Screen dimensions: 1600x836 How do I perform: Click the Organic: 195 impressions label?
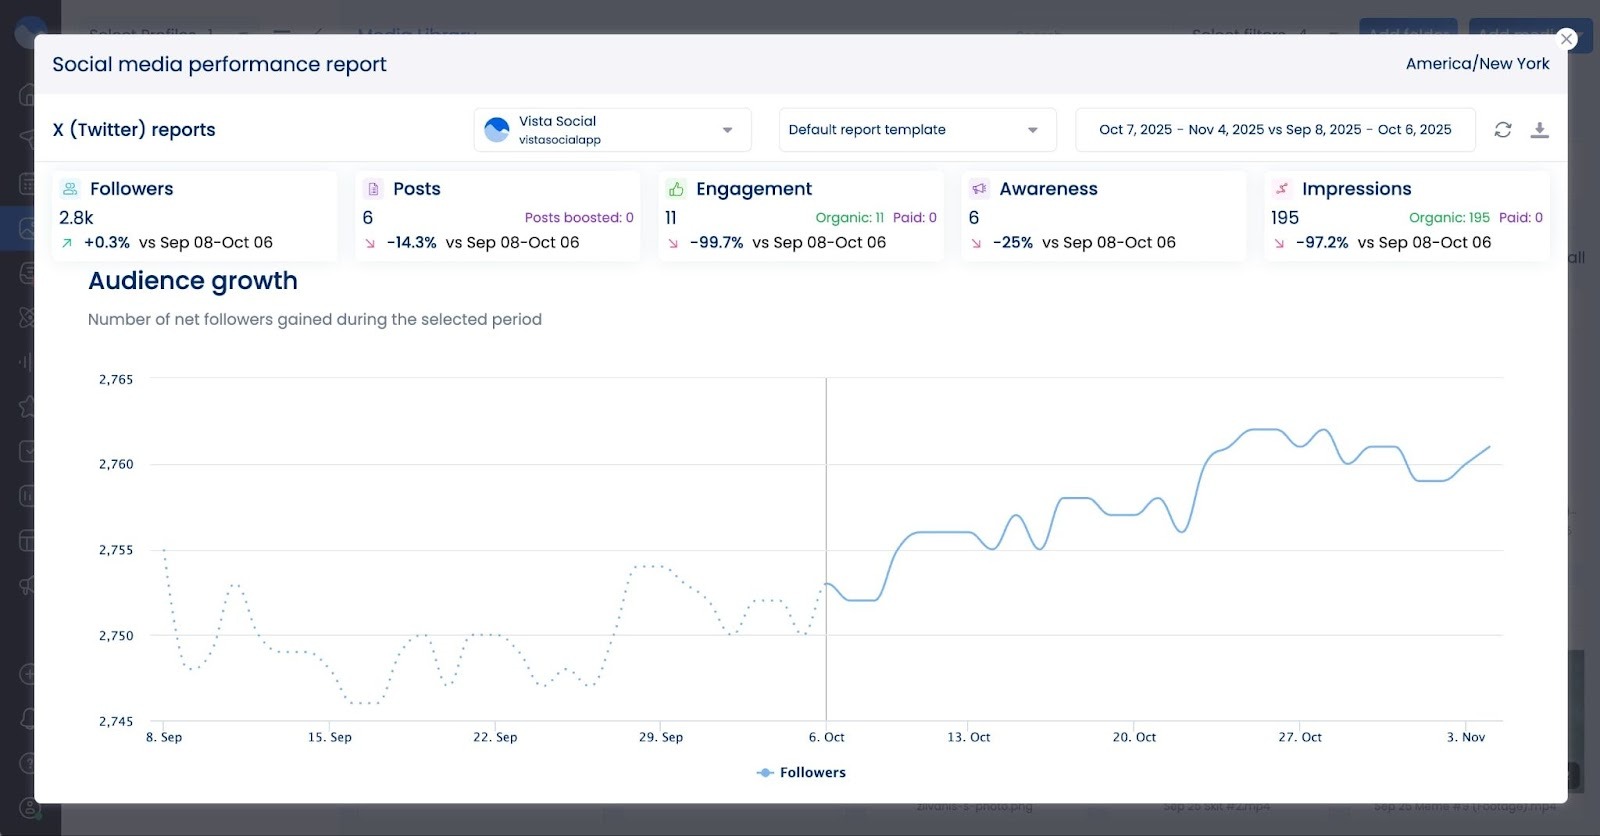coord(1448,218)
